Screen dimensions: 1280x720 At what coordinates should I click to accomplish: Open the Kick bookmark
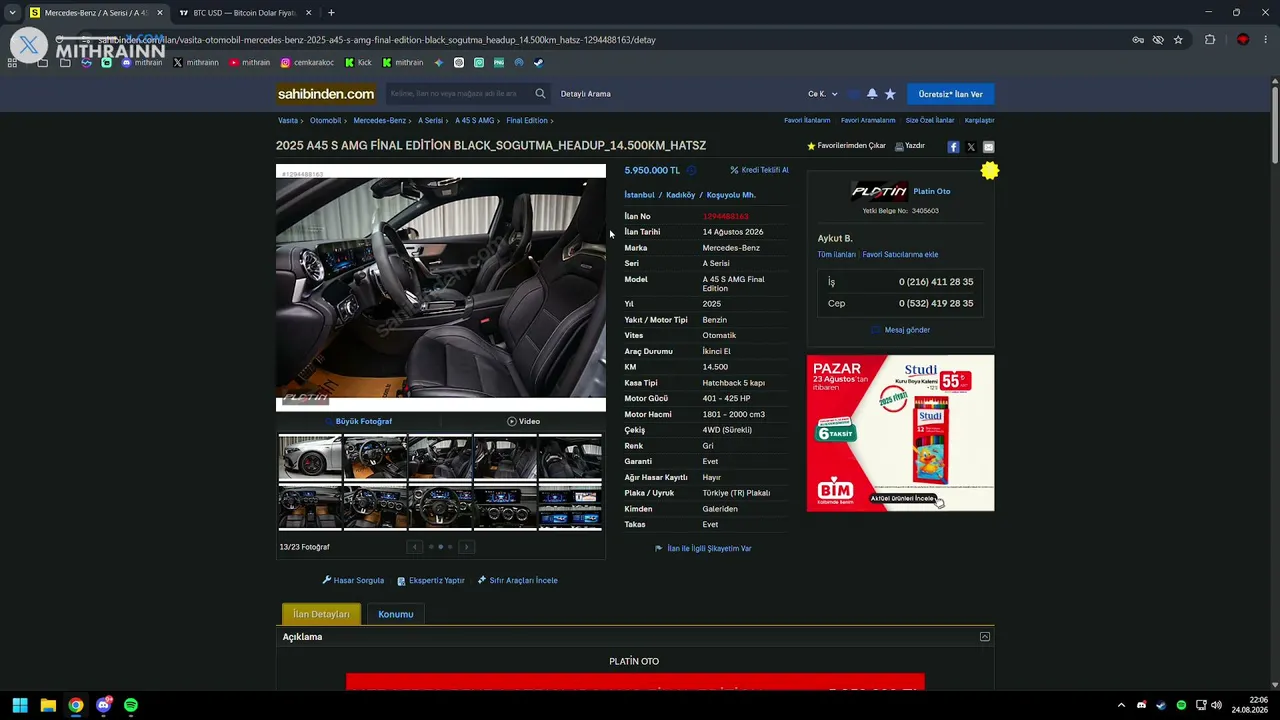click(x=358, y=62)
